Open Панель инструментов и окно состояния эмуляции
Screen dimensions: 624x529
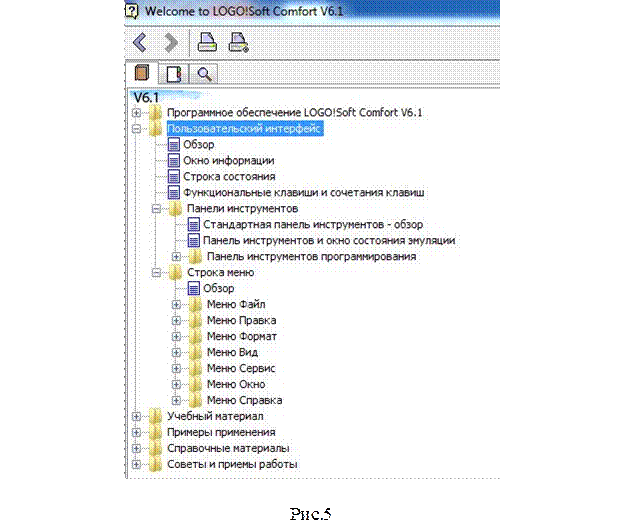[x=329, y=240]
